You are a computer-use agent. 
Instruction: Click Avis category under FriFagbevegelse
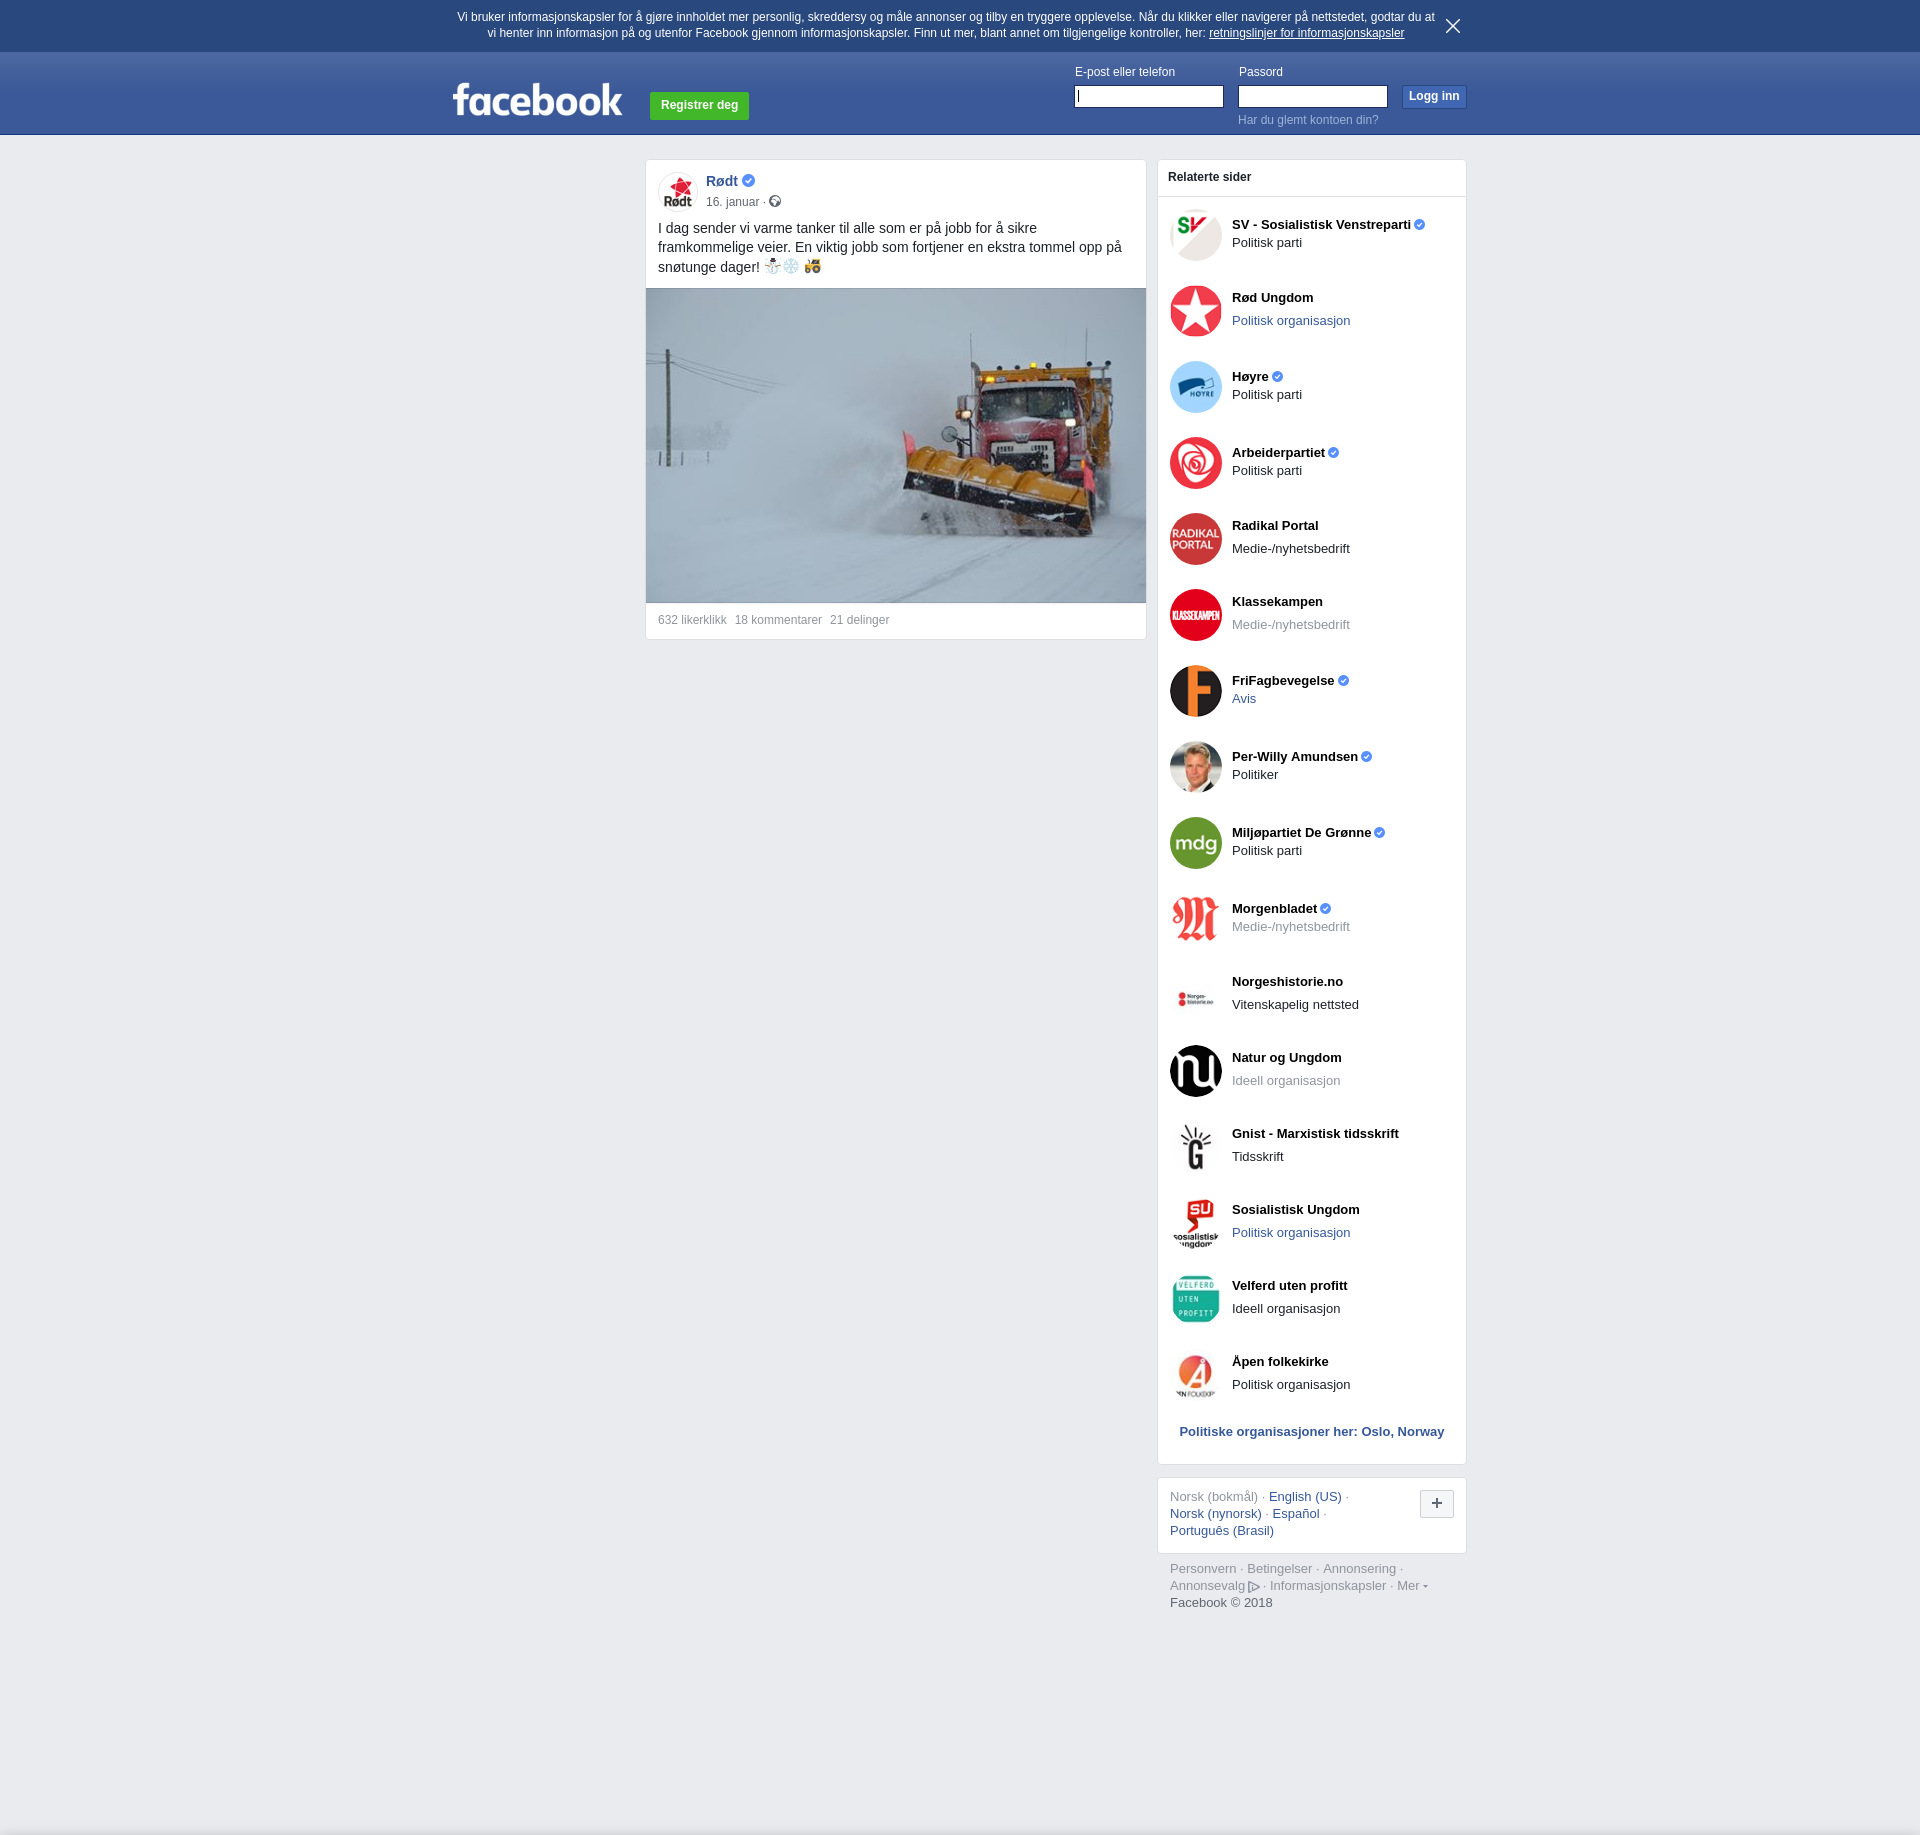pos(1244,699)
